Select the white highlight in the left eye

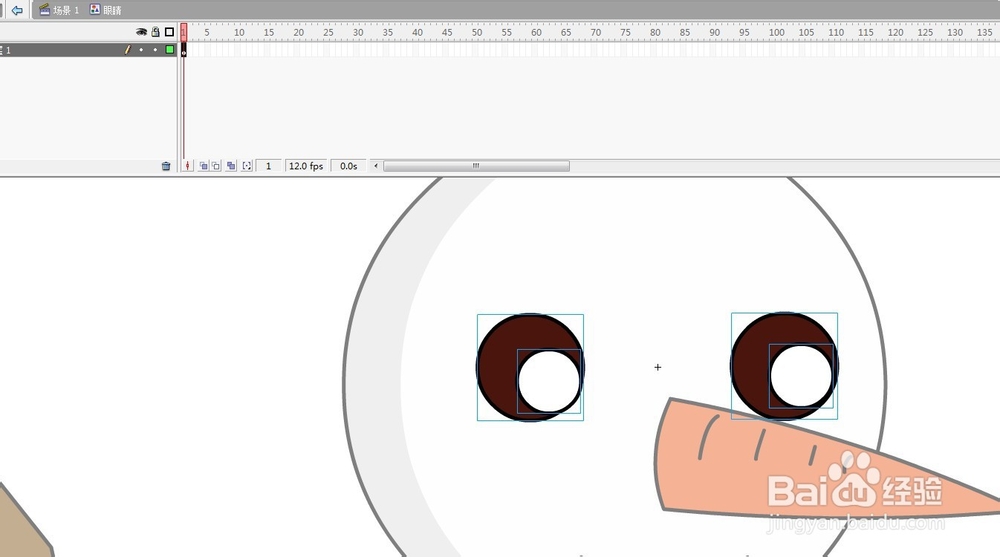coord(549,382)
